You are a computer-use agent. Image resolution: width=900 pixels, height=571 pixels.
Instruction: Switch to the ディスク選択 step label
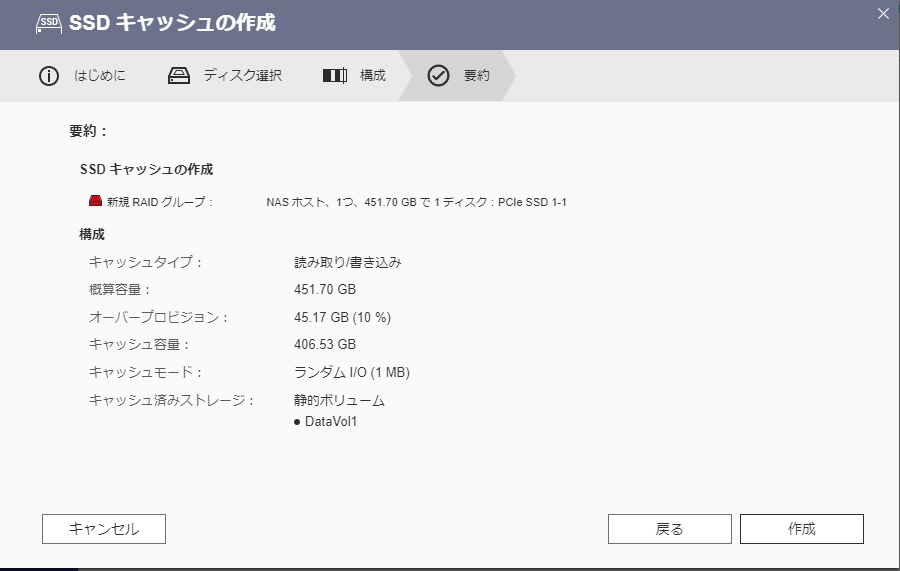tap(242, 76)
